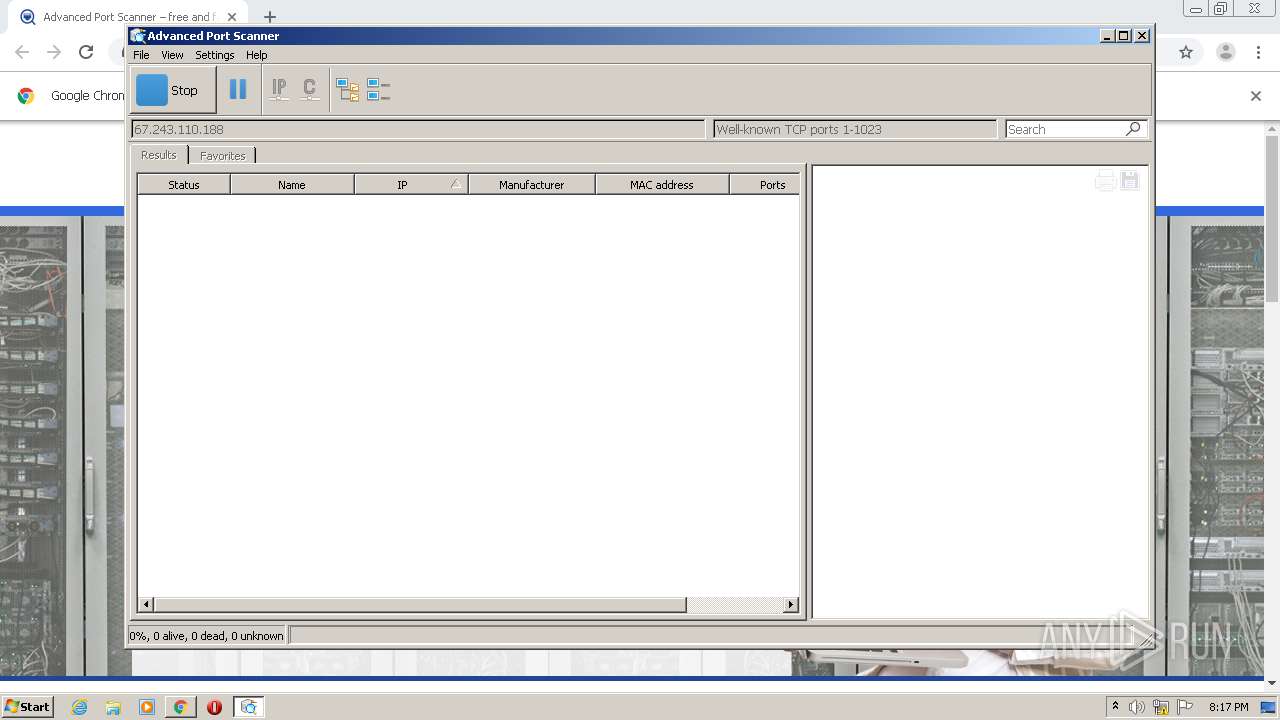Image resolution: width=1280 pixels, height=720 pixels.
Task: Expand all results tree icon
Action: 347,90
